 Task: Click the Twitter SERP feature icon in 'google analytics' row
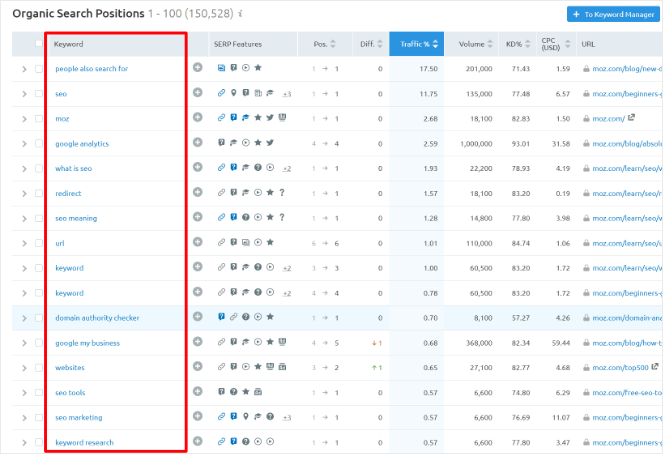click(270, 143)
